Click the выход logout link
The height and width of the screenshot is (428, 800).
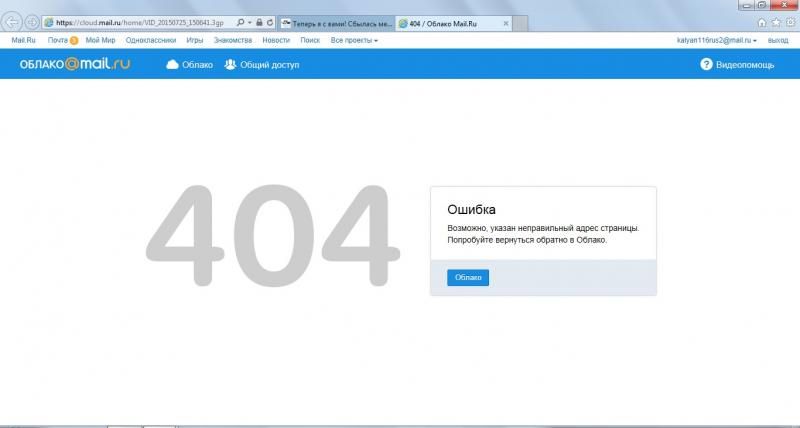point(777,40)
